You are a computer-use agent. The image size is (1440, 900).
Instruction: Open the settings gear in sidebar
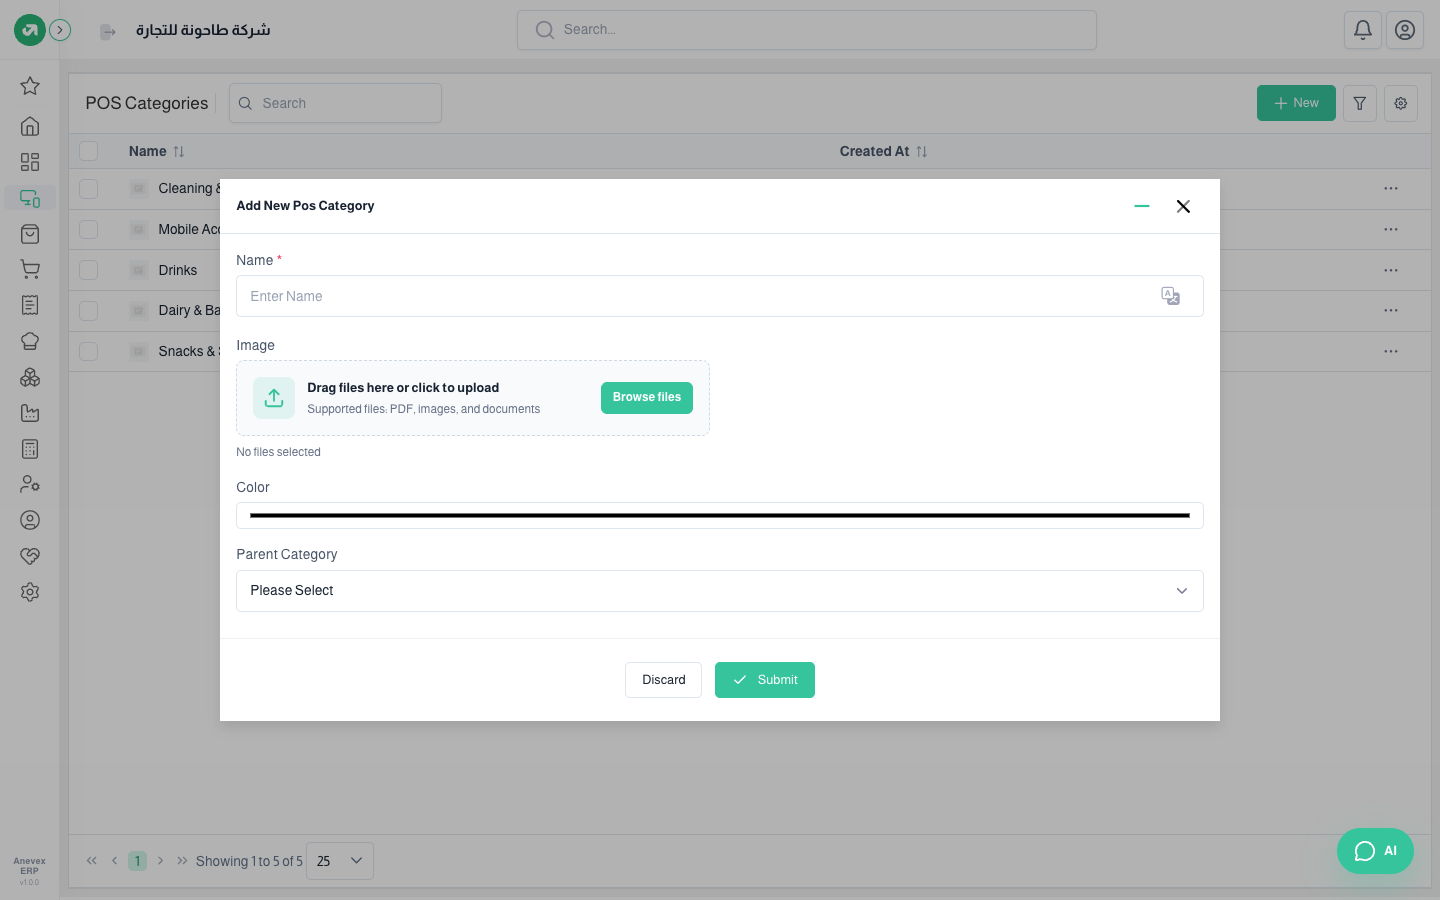tap(30, 592)
